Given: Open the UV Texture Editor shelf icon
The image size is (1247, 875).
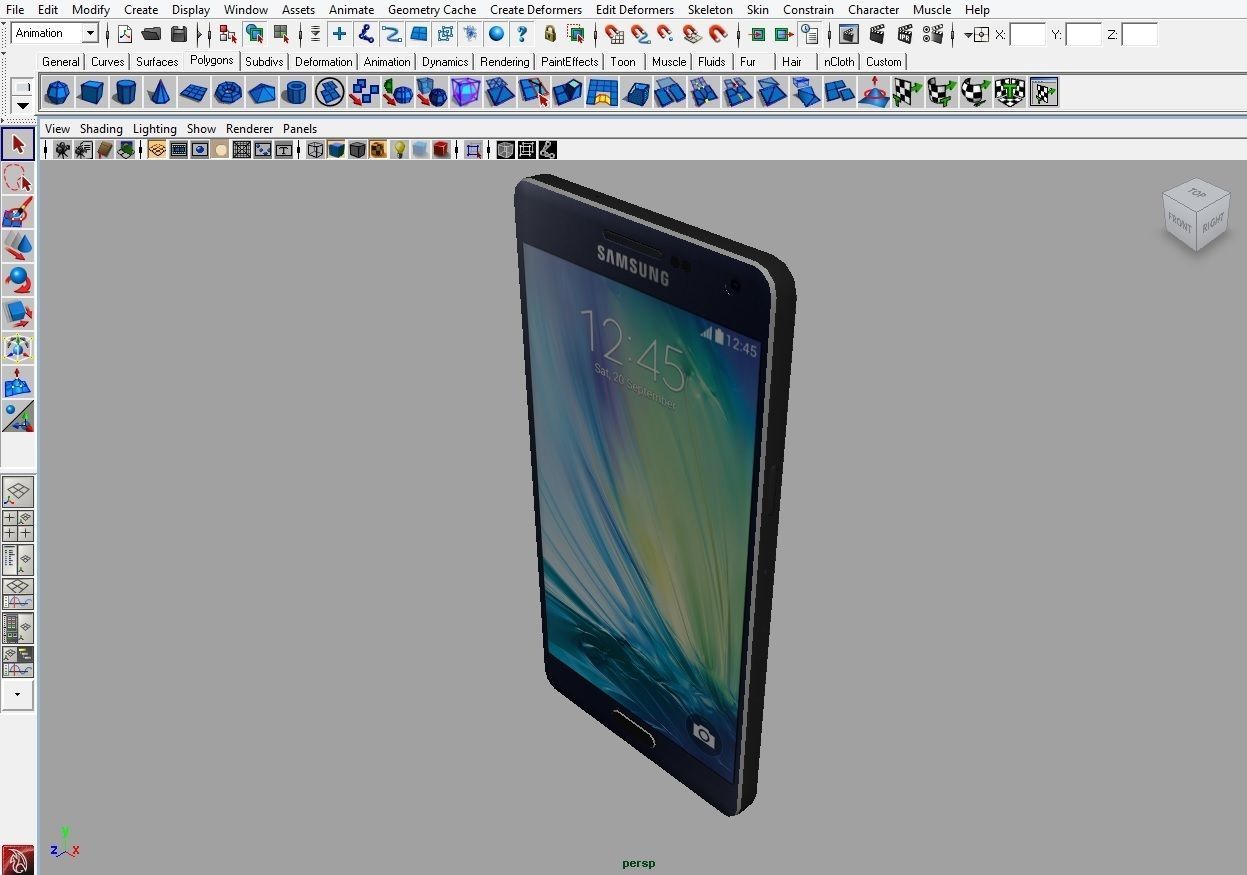Looking at the screenshot, I should 1043,93.
